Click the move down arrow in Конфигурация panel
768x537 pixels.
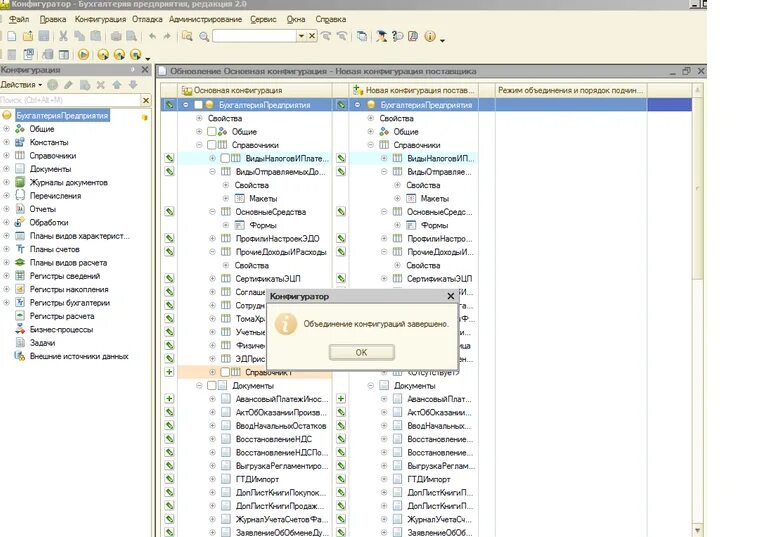coord(133,85)
